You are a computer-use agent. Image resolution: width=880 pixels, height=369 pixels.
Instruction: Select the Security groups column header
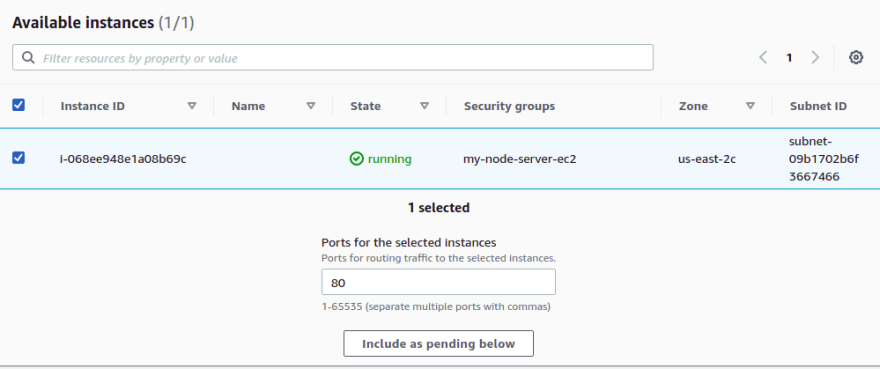[x=510, y=106]
